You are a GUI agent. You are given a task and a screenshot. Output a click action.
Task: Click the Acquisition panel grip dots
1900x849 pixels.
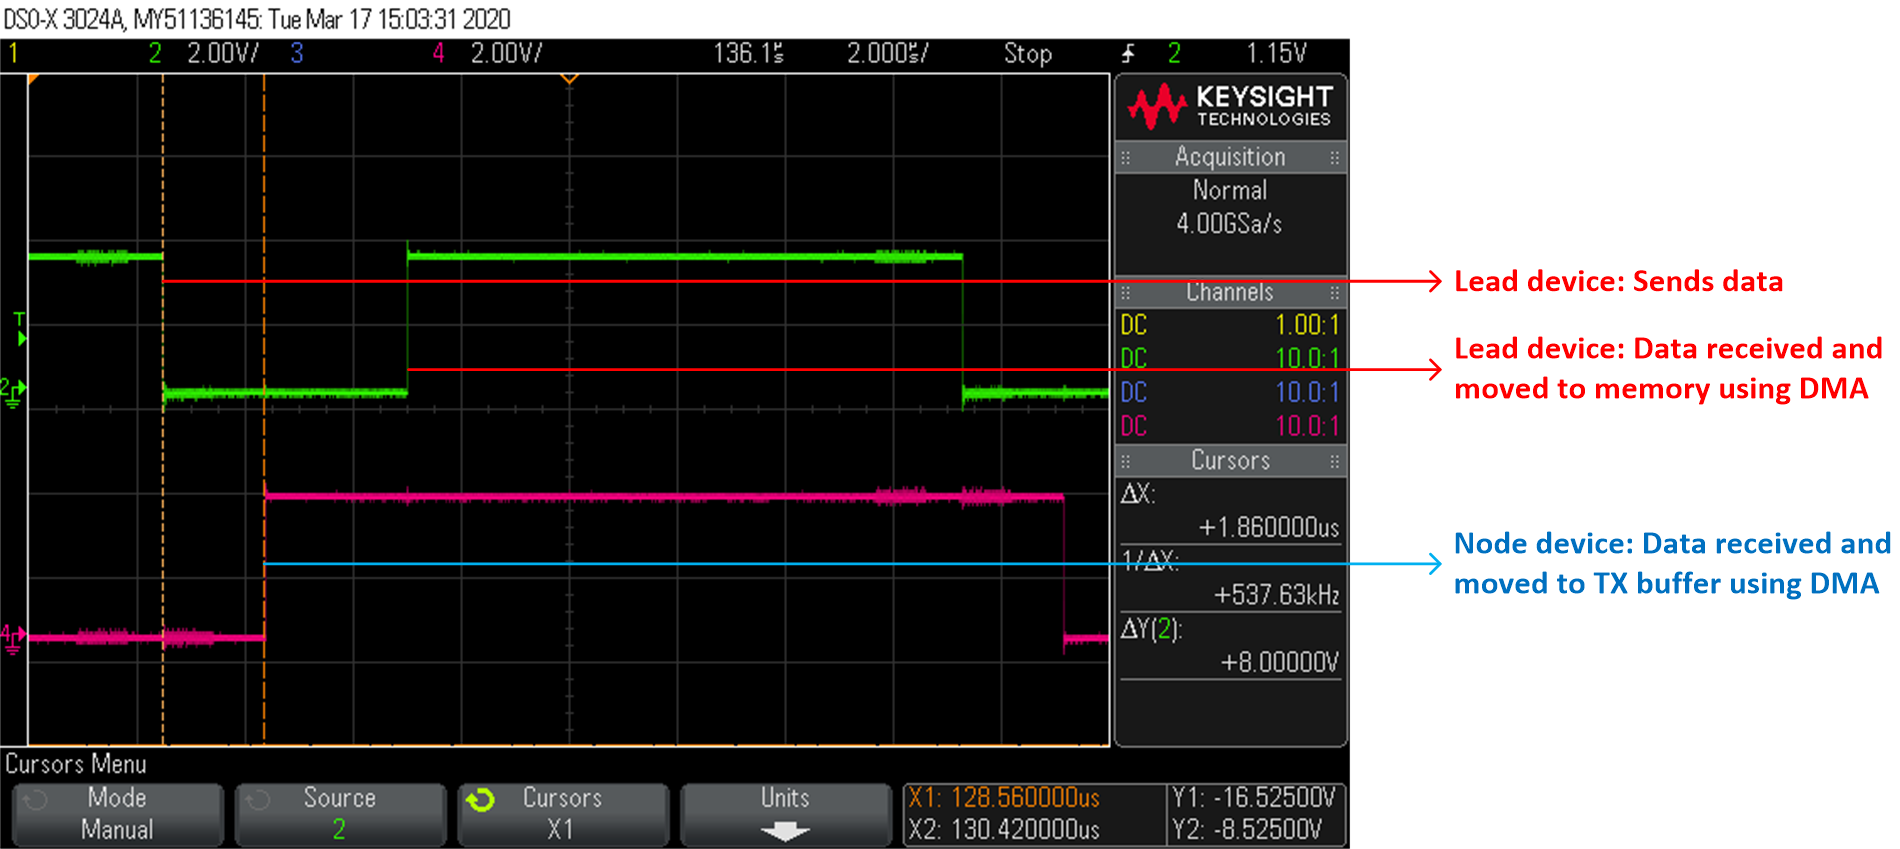click(1126, 158)
